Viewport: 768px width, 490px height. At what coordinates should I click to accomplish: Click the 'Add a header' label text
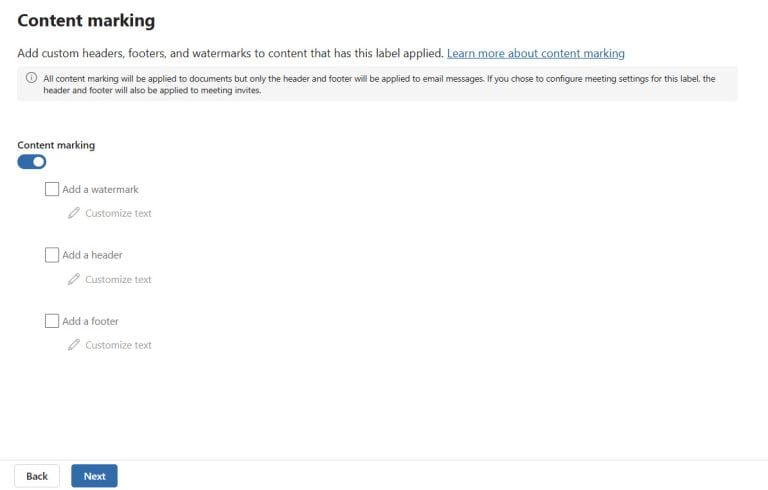click(92, 255)
